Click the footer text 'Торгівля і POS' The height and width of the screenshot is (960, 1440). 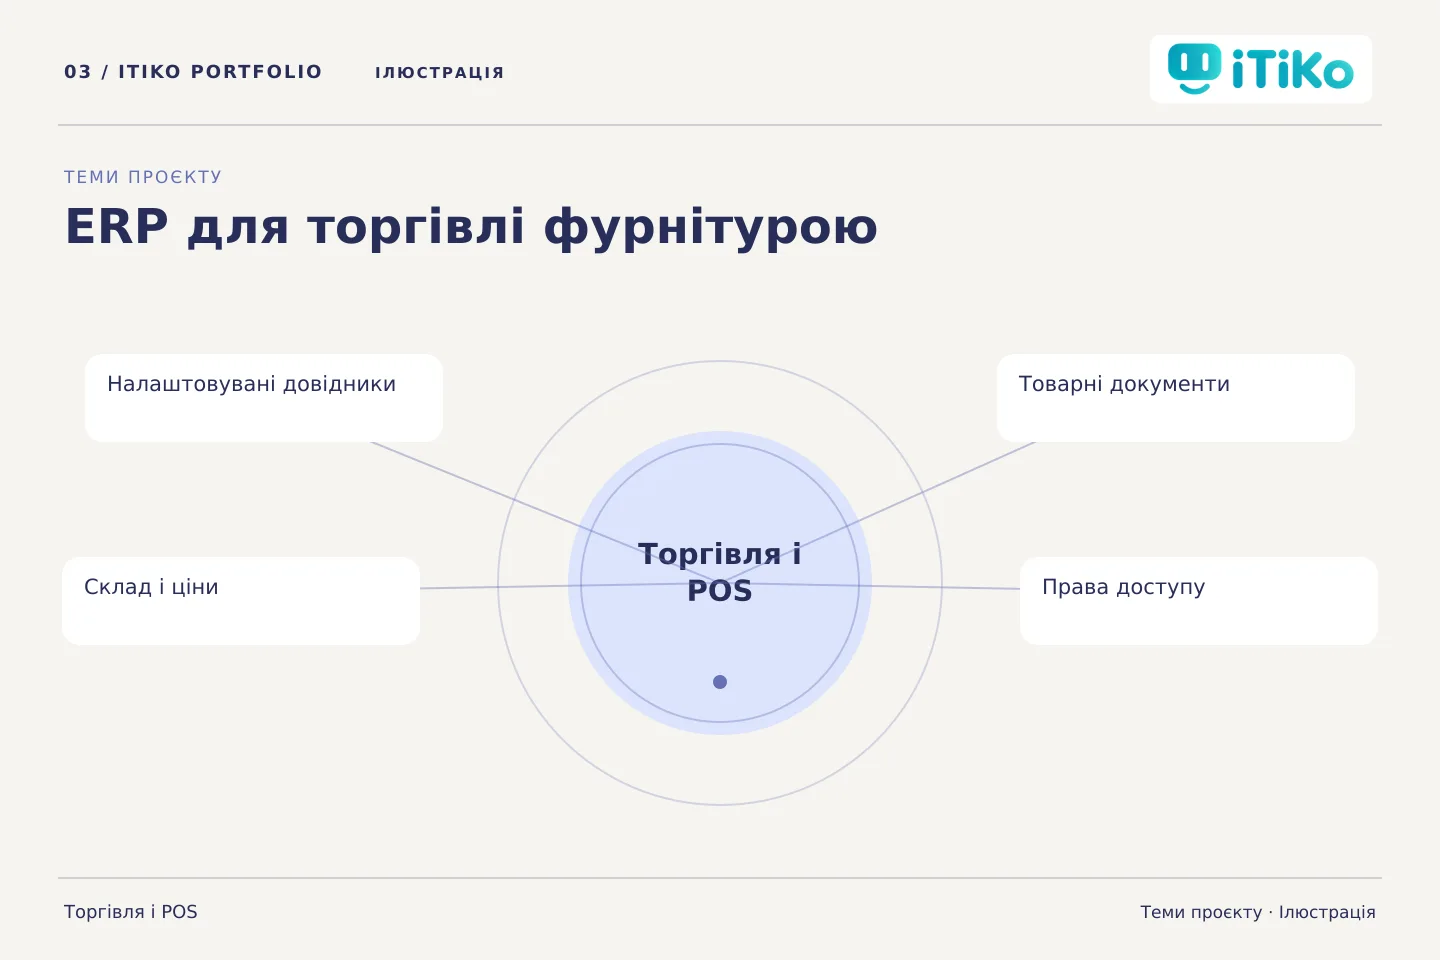[x=131, y=912]
